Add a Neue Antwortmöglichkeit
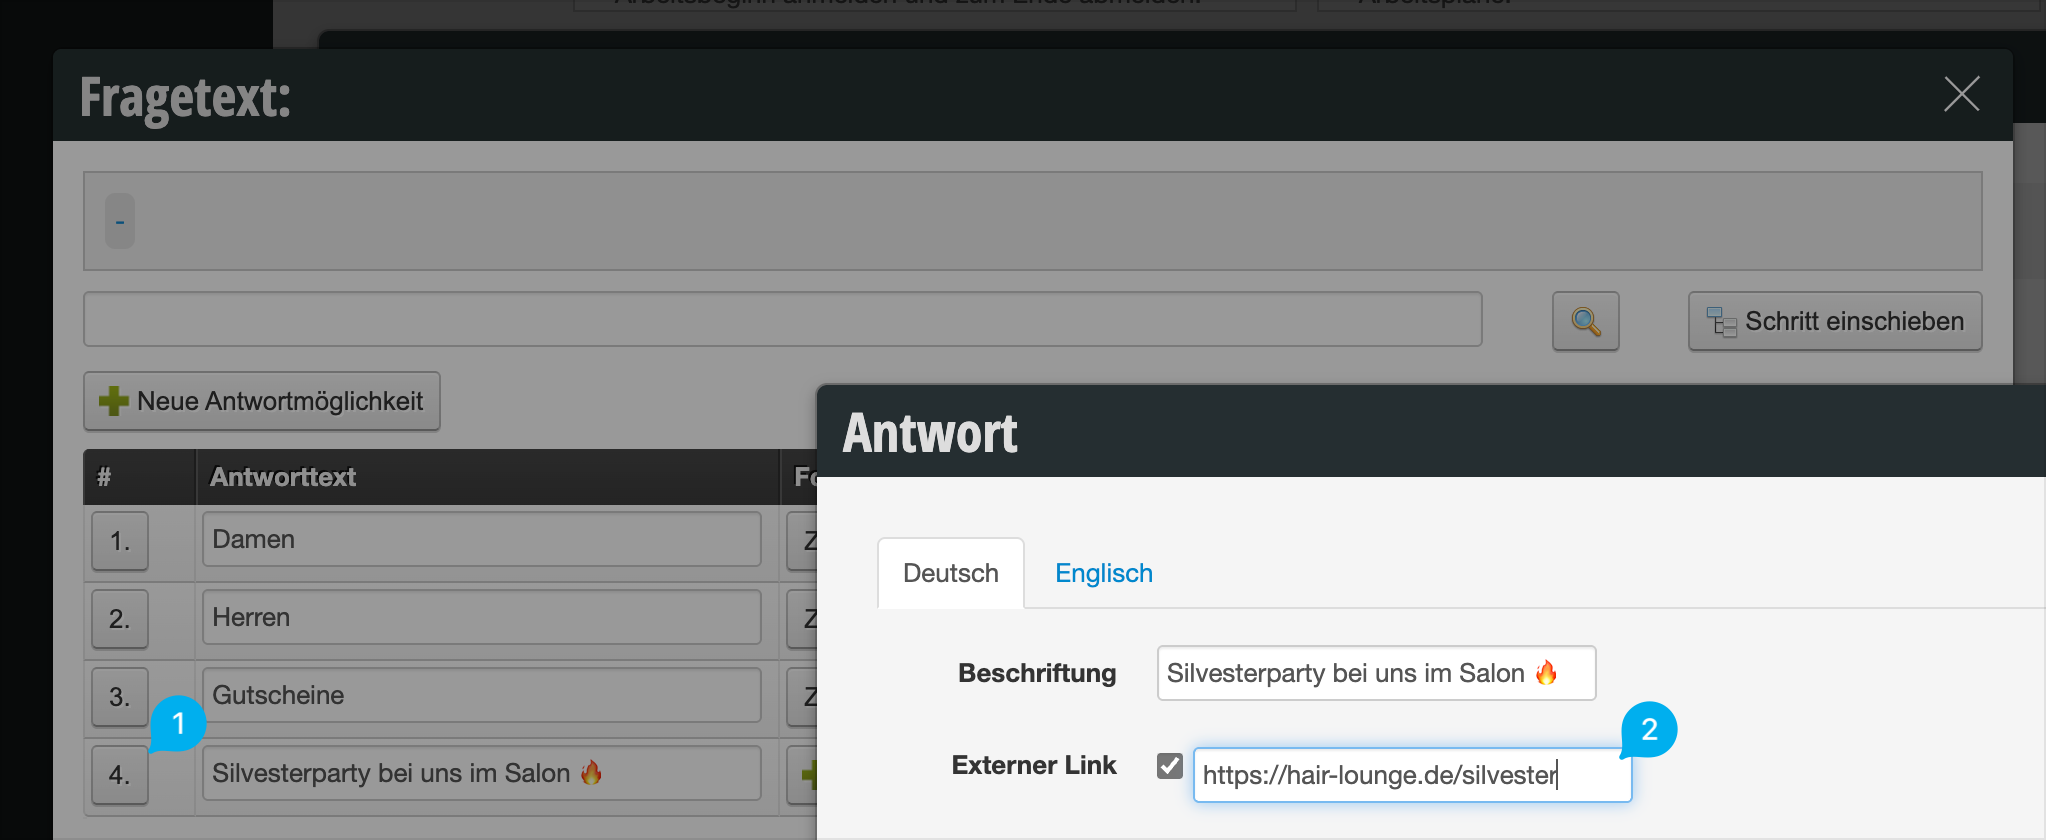The width and height of the screenshot is (2046, 840). tap(262, 401)
